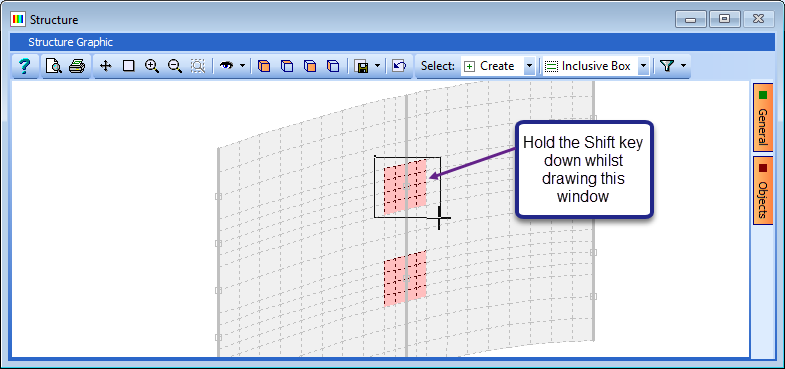
Task: Click the save view floppy icon
Action: [x=361, y=66]
